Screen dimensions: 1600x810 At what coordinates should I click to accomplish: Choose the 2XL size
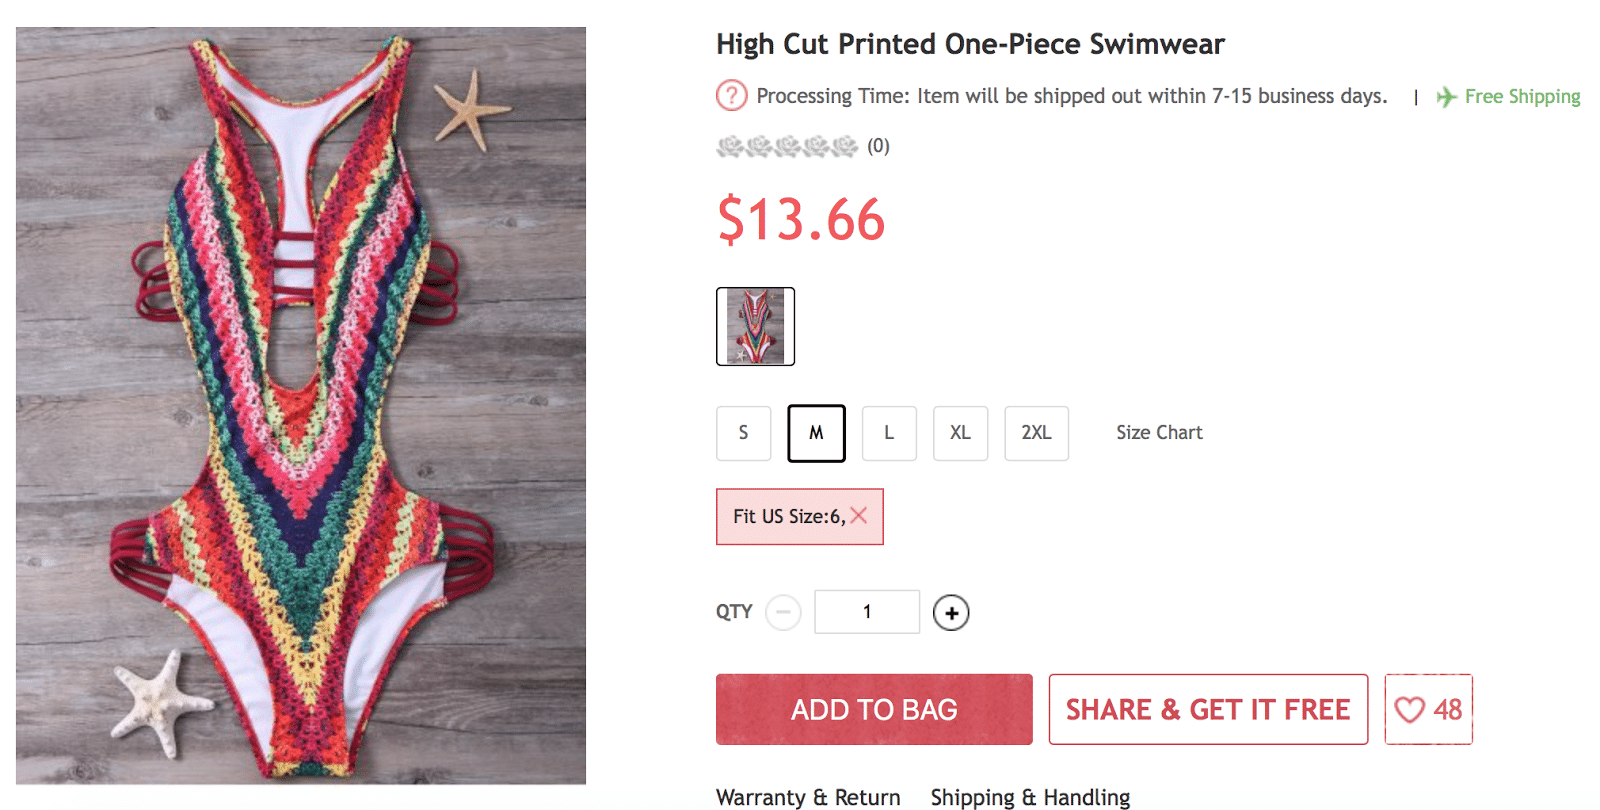pos(1036,433)
